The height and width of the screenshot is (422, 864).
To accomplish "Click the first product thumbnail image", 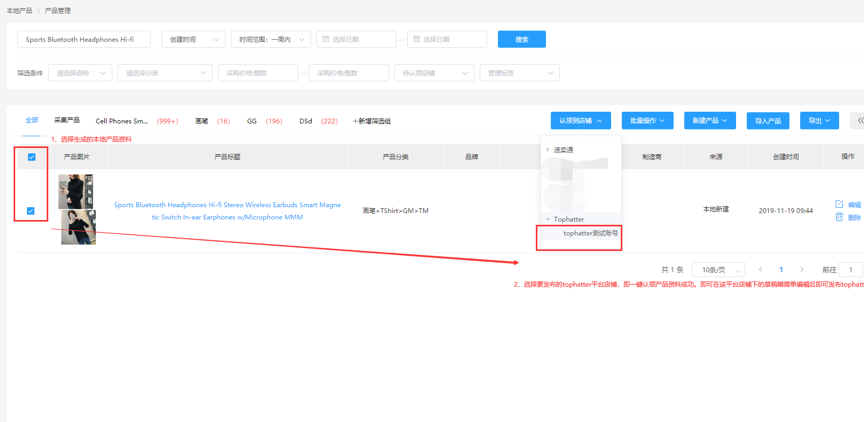I will [76, 191].
